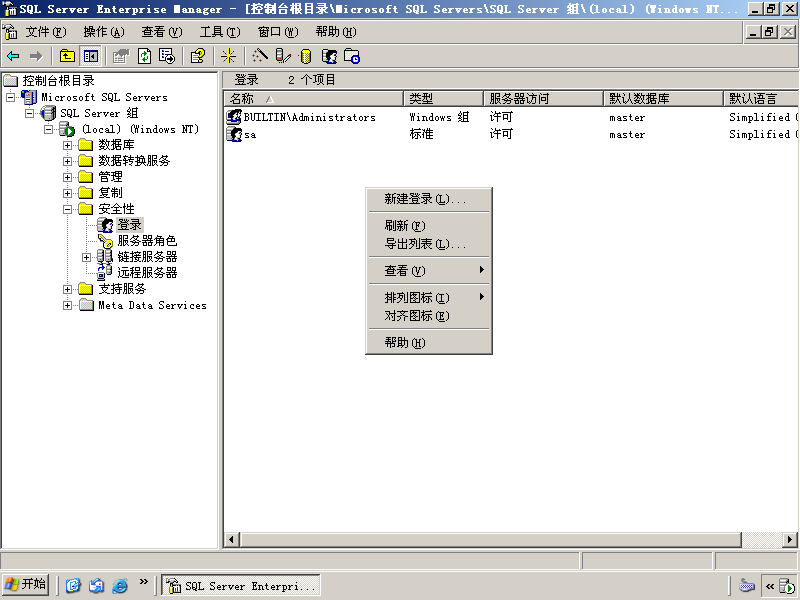Click the New login toolbar icon
The height and width of the screenshot is (600, 800).
pyautogui.click(x=329, y=56)
